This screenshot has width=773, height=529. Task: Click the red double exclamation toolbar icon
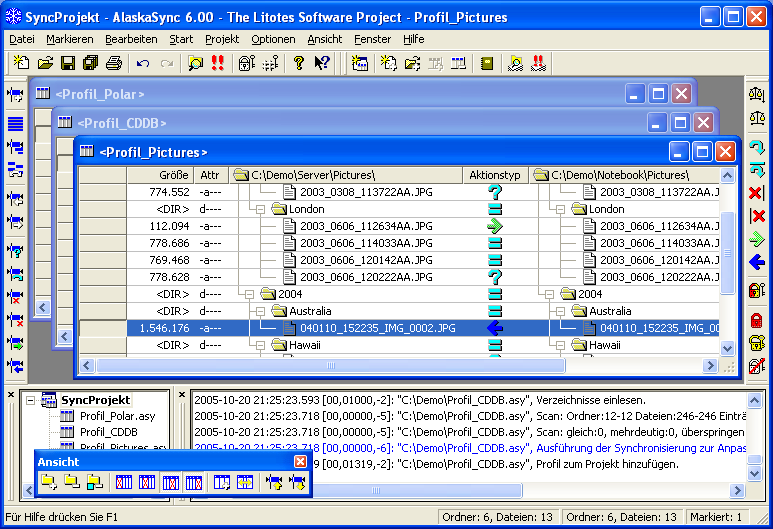[x=218, y=63]
